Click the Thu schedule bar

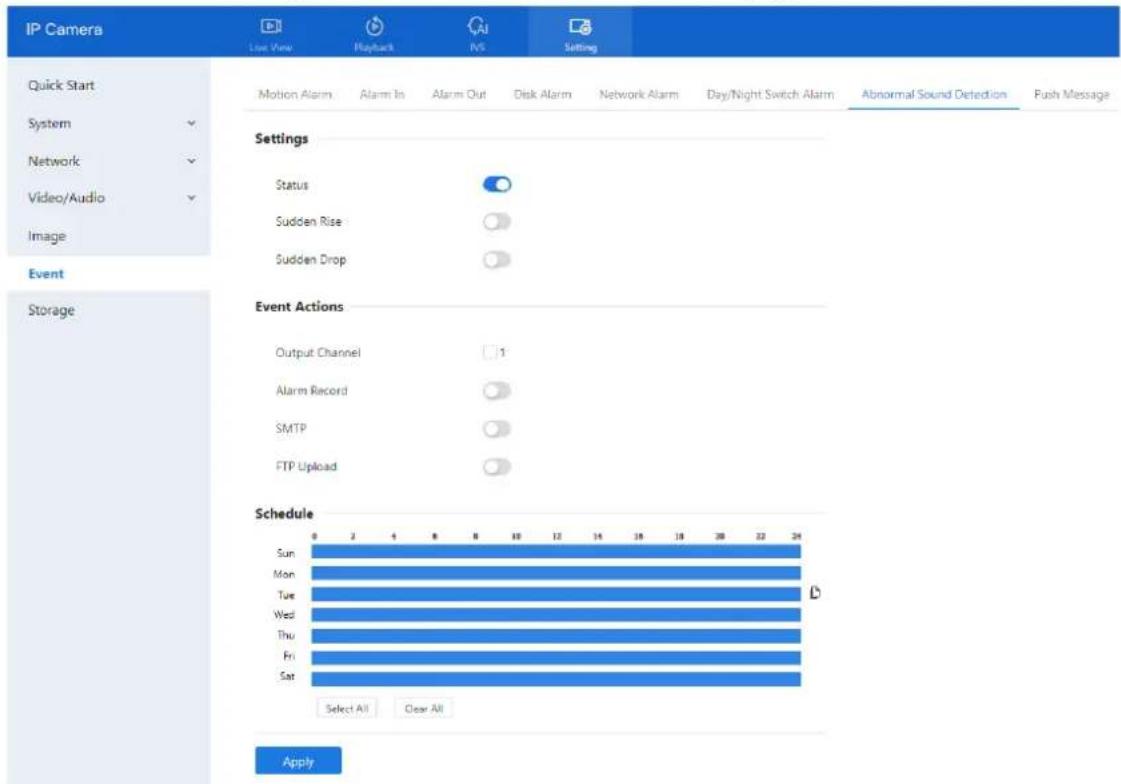click(555, 636)
